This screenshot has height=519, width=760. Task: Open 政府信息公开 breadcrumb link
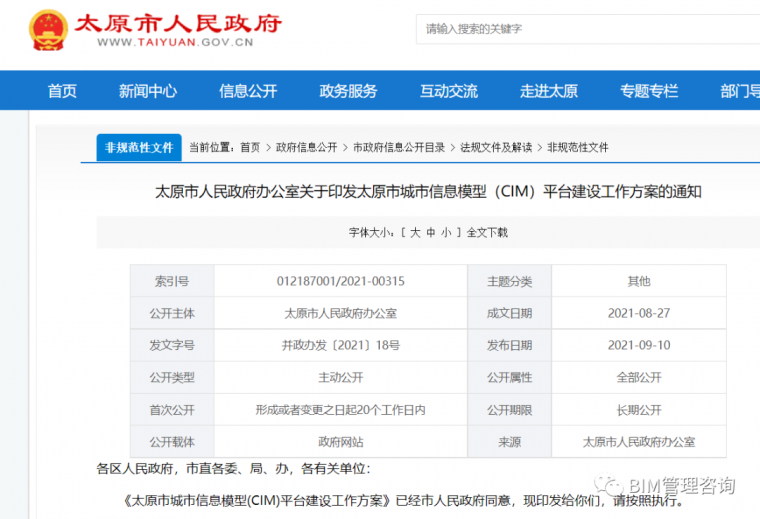click(306, 147)
